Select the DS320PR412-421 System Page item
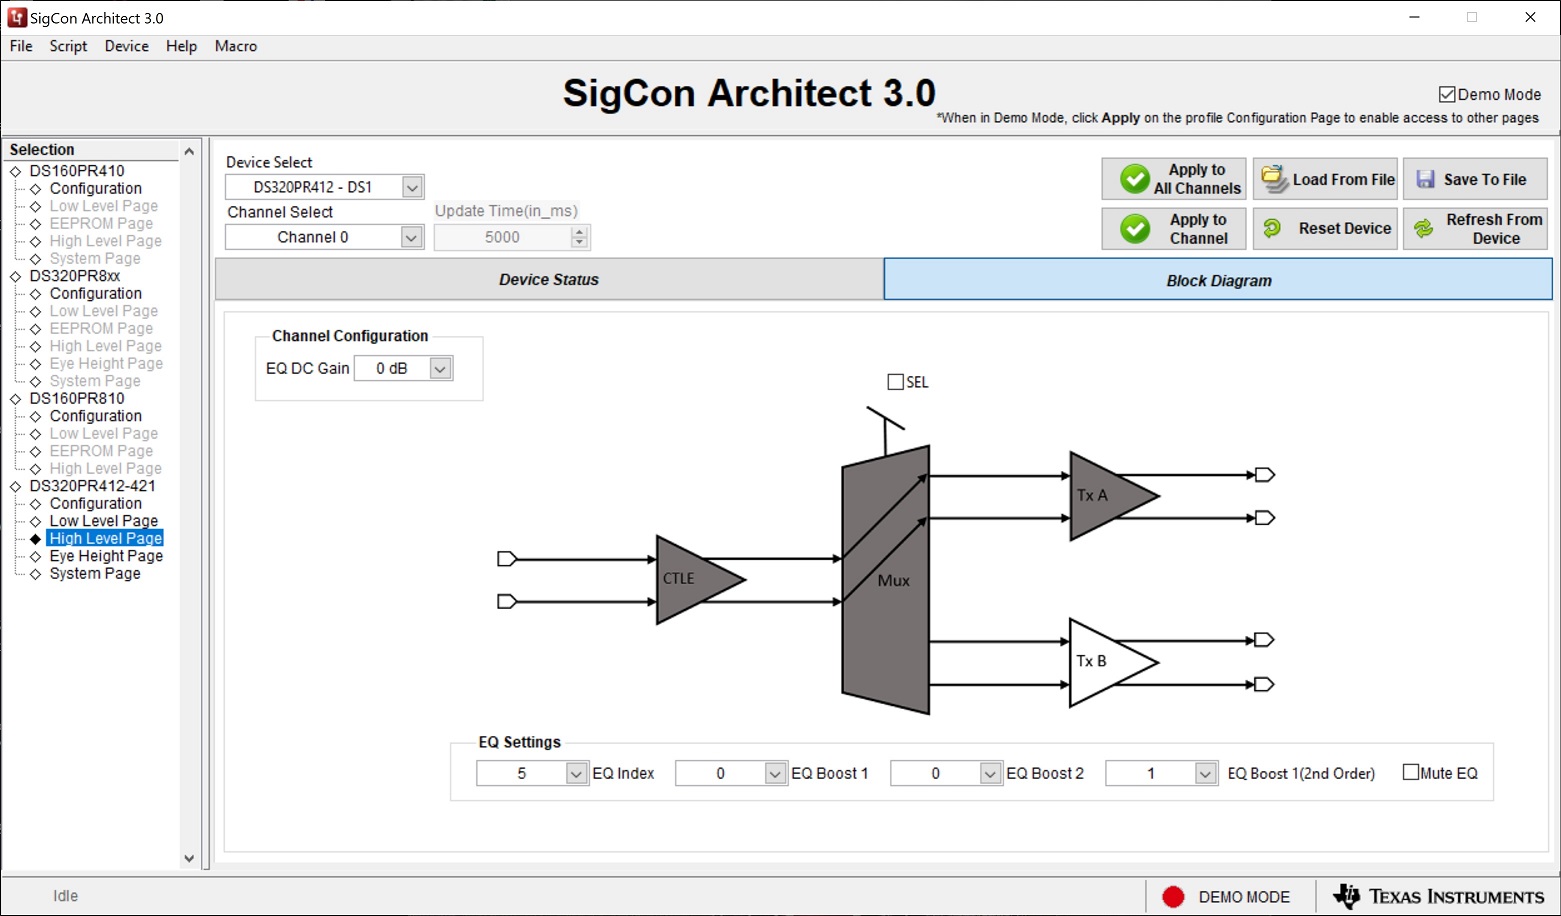 (95, 574)
